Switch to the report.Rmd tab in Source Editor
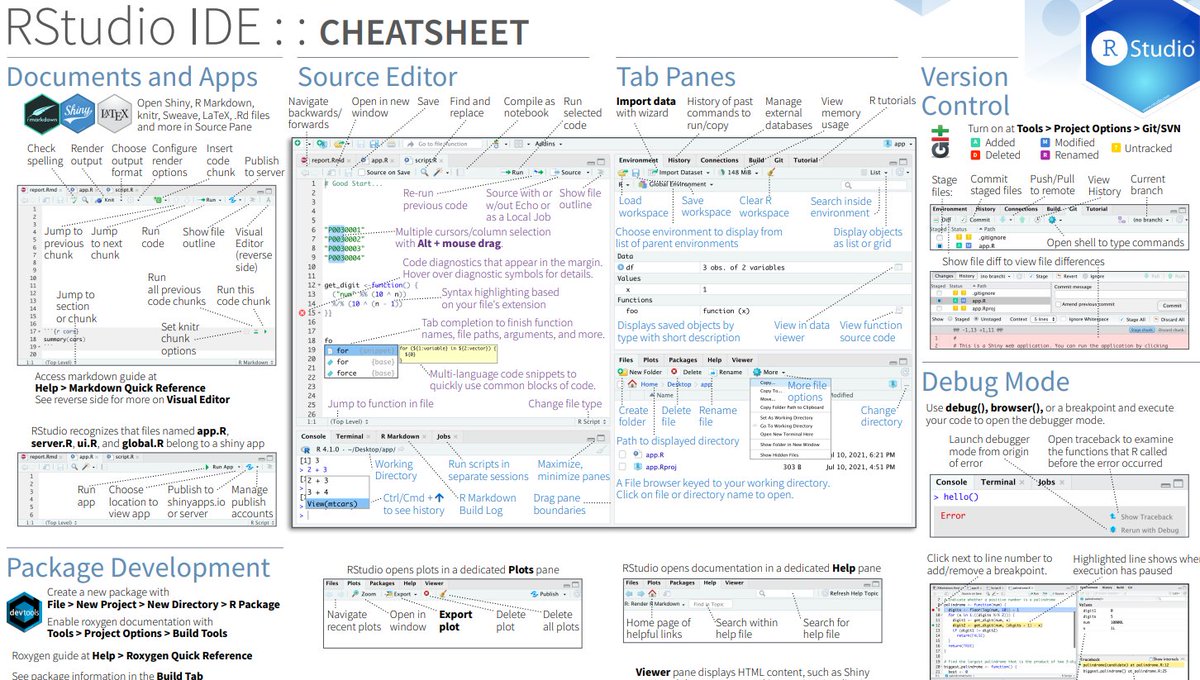1200x680 pixels. coord(327,160)
